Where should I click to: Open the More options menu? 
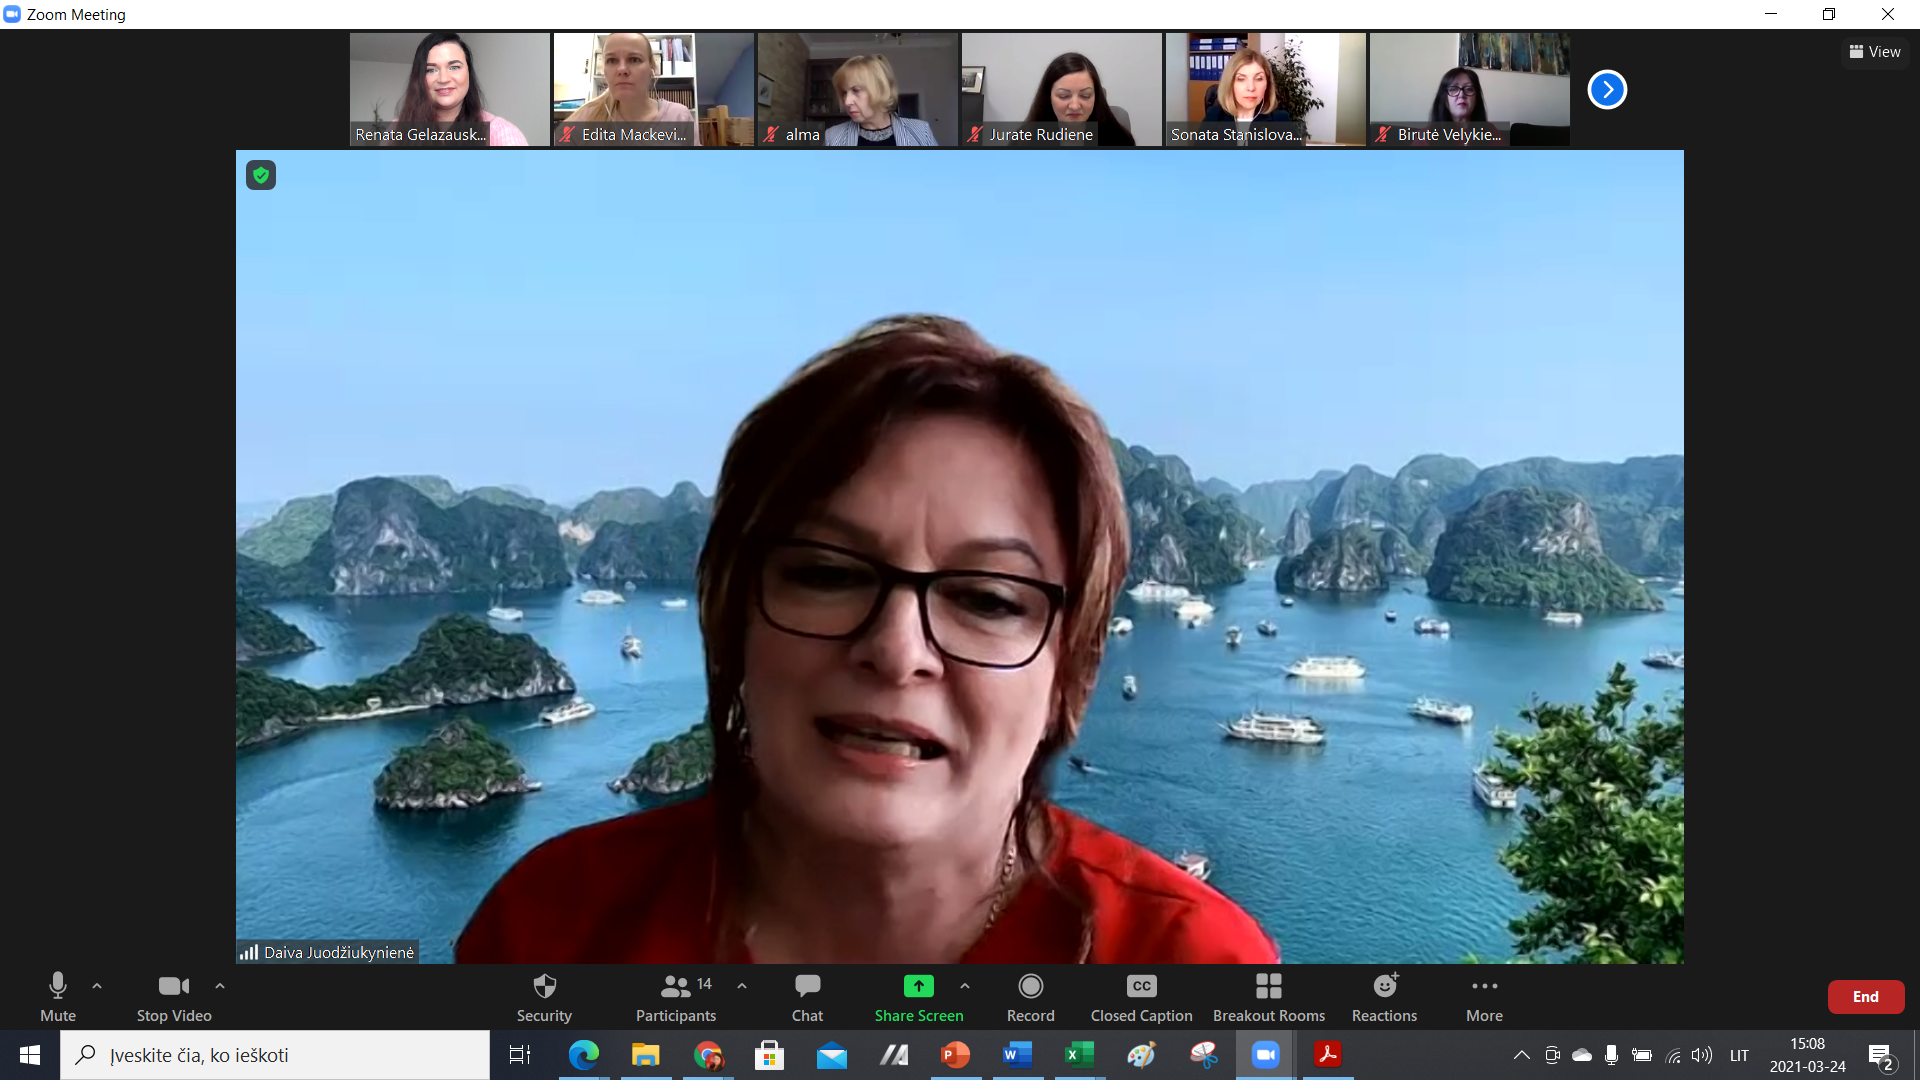click(1485, 997)
